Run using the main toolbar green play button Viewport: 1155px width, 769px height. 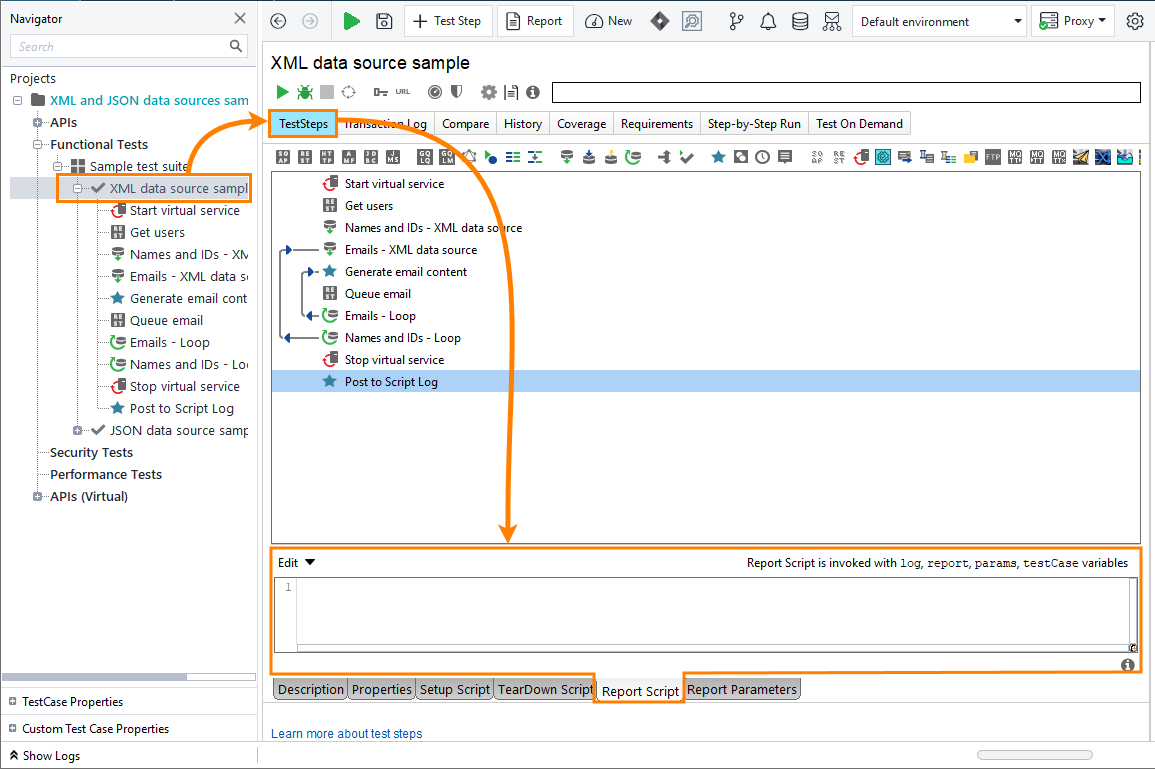coord(351,21)
